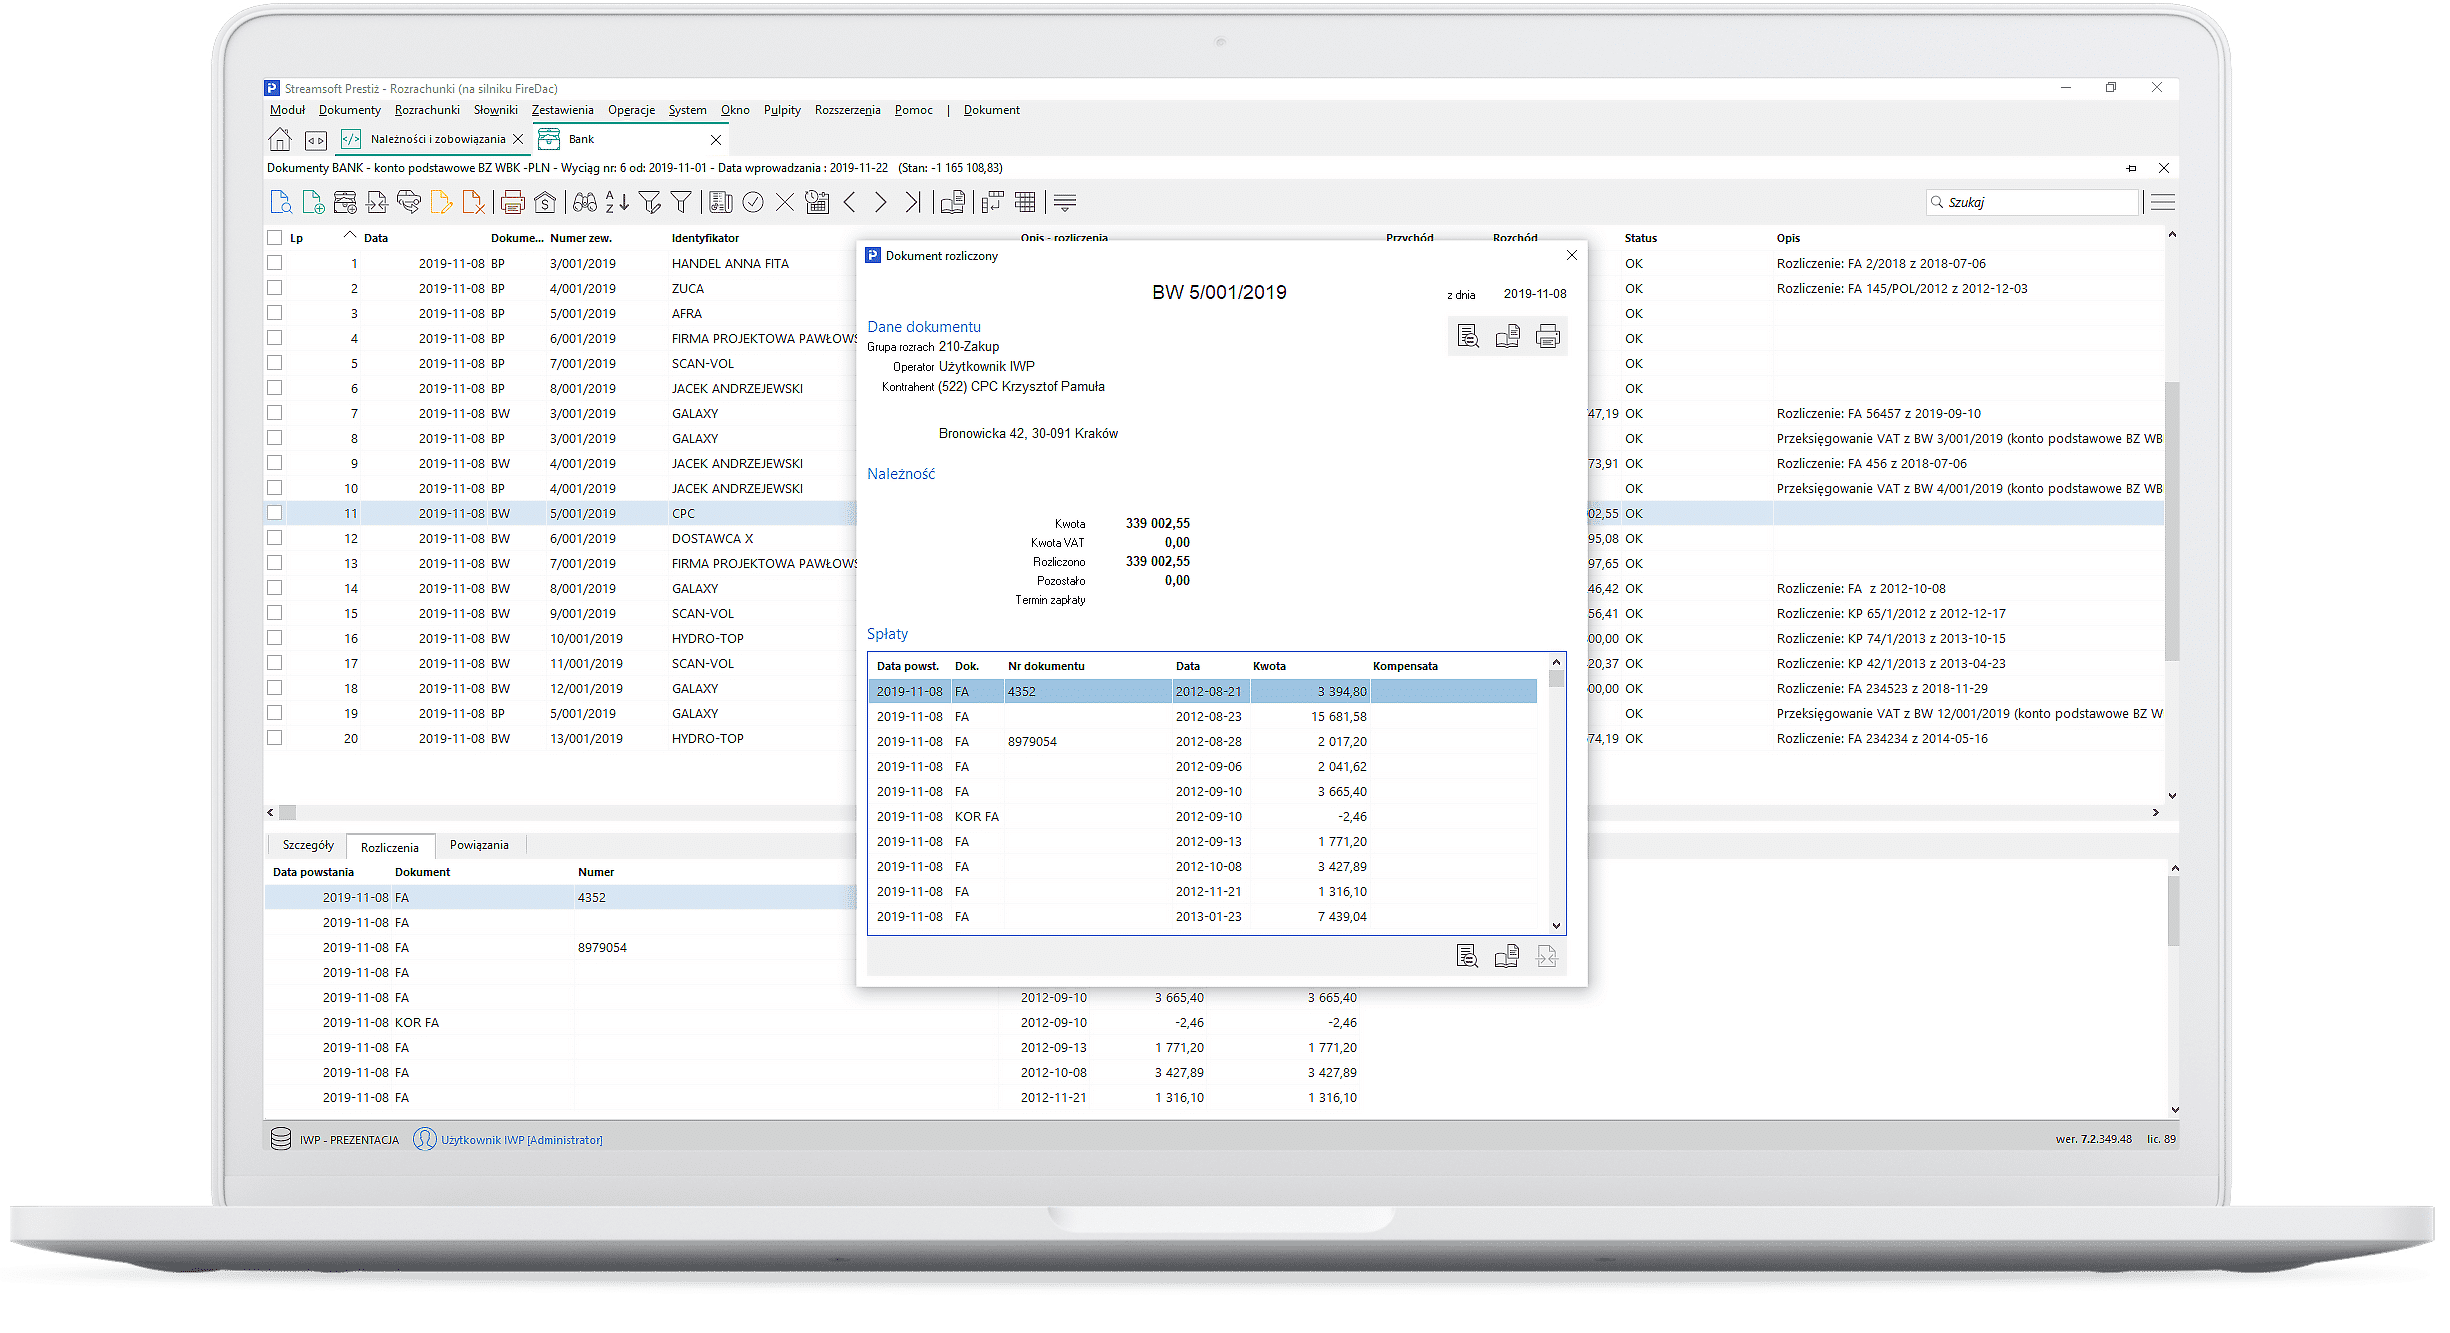2450x1333 pixels.
Task: Check the row 16 checkbox for BW 10/001/2019
Action: click(274, 638)
